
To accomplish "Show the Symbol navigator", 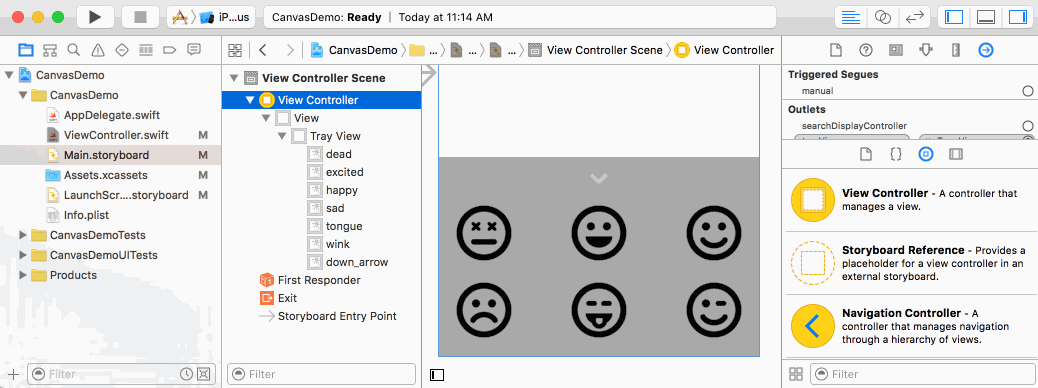I will coord(50,50).
